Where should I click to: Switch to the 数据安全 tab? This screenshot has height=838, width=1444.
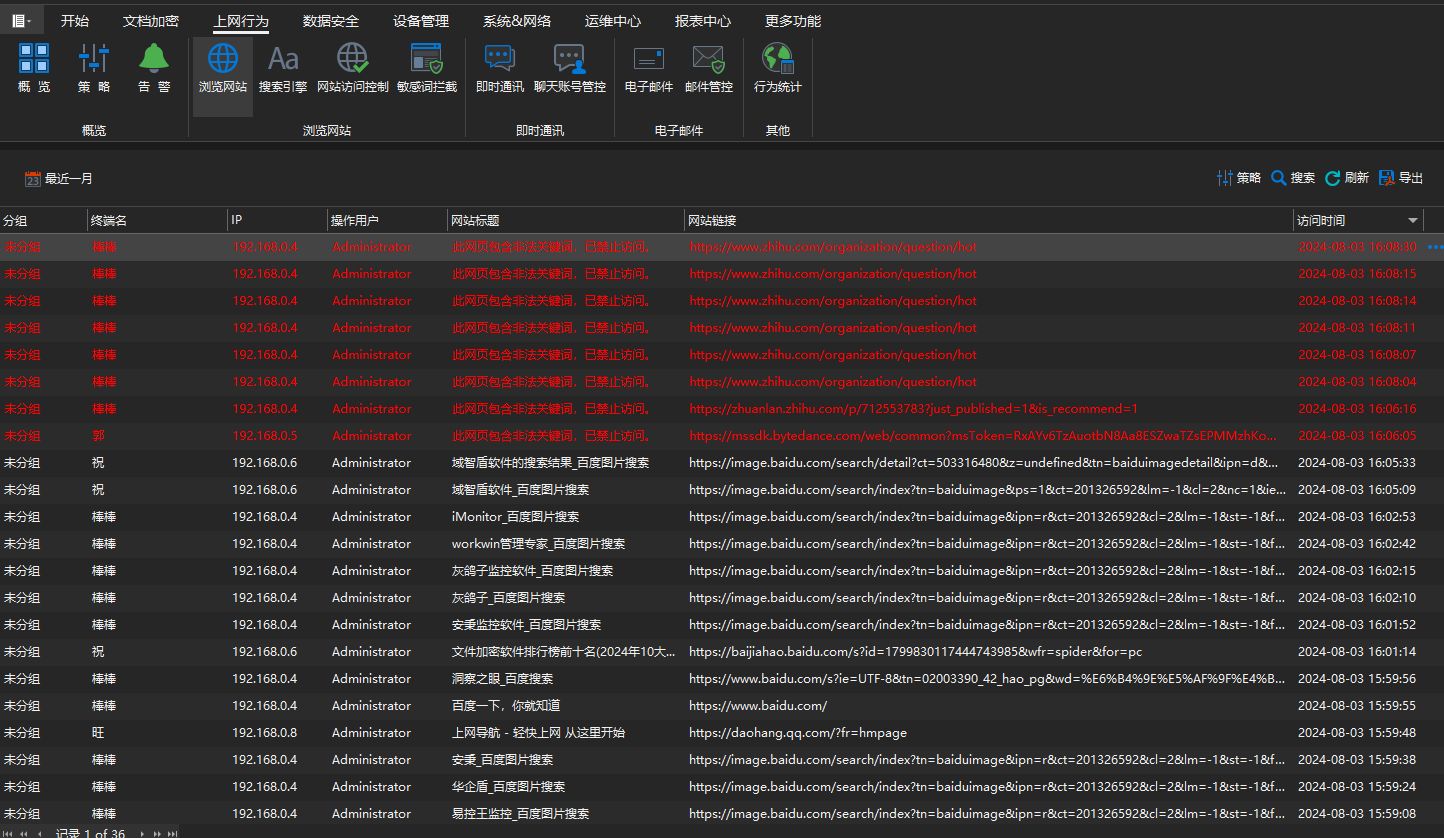coord(331,21)
